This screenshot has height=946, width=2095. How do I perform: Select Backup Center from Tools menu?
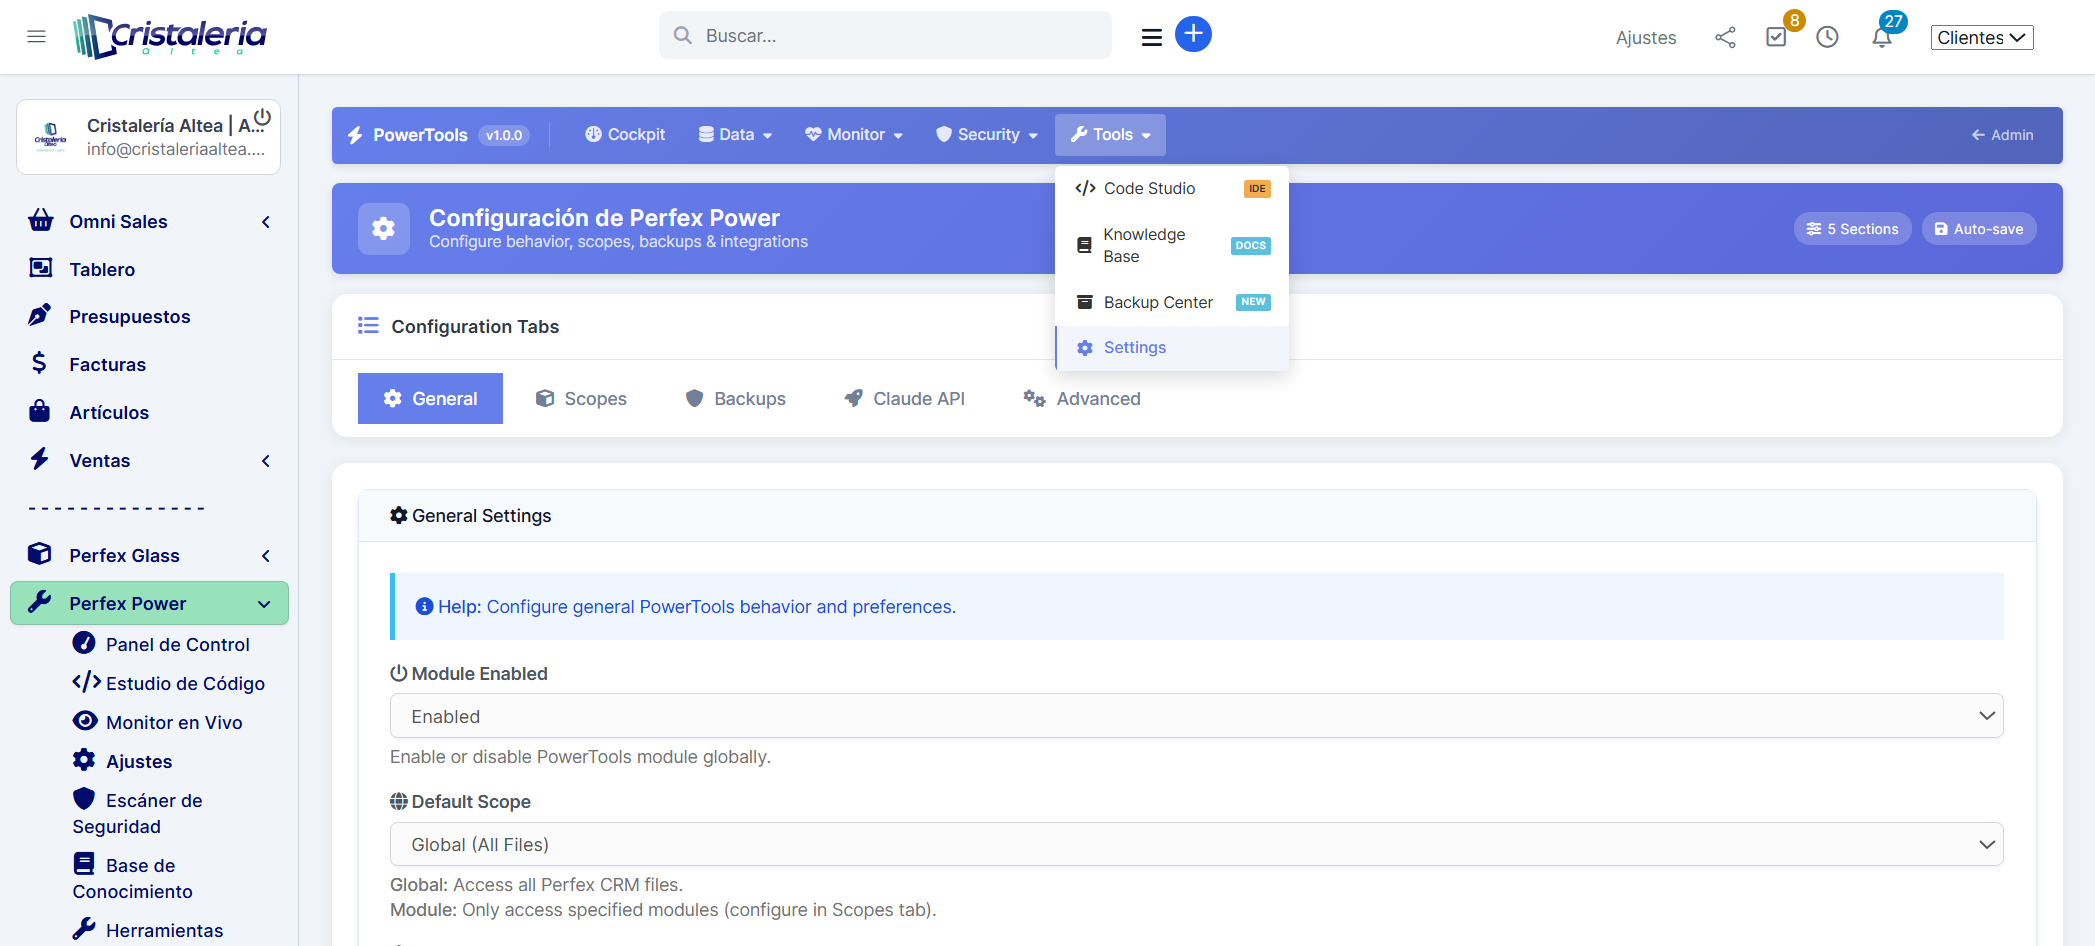click(x=1158, y=303)
